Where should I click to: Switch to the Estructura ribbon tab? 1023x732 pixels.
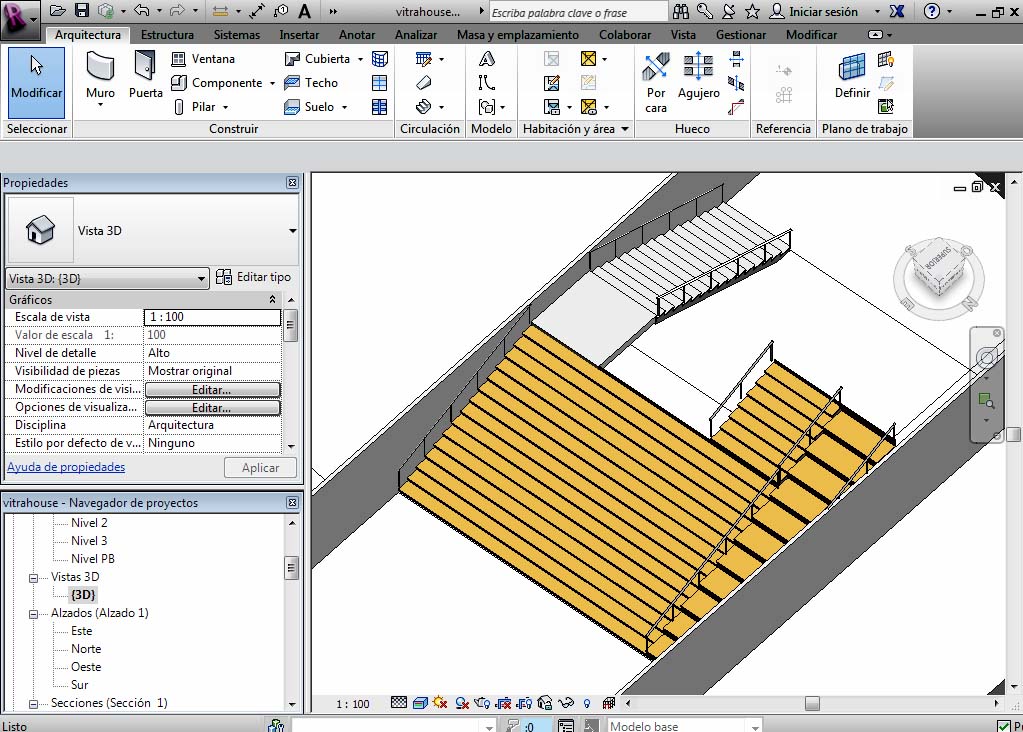coord(167,34)
